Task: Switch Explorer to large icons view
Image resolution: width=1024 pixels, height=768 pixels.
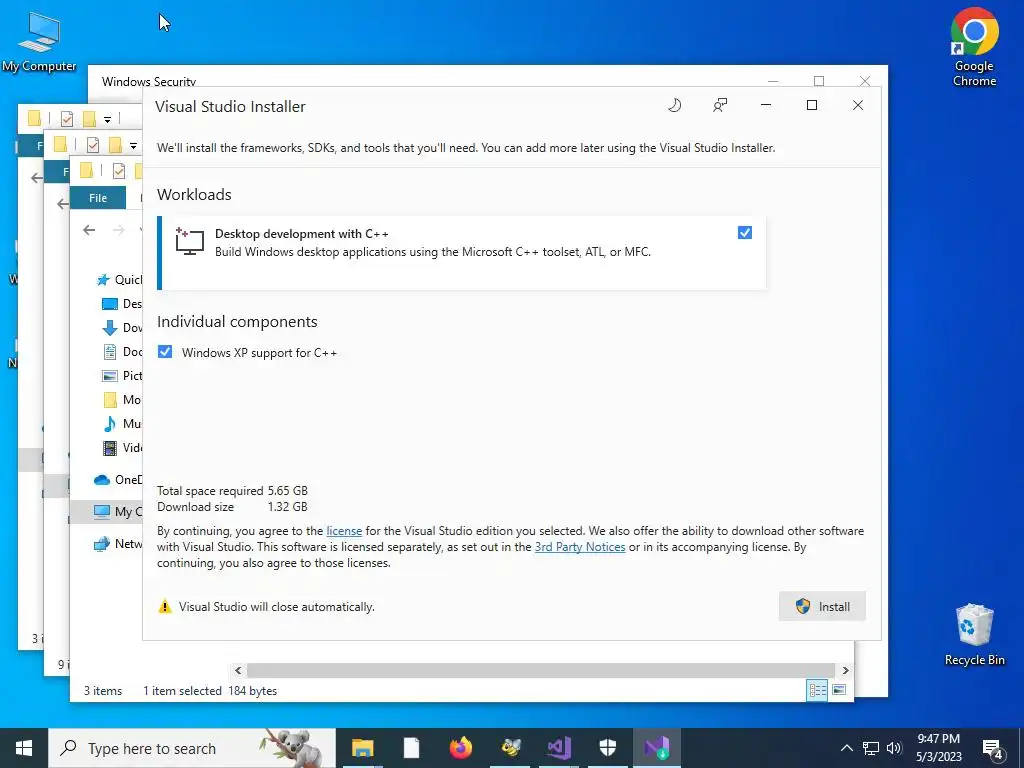Action: tap(839, 690)
